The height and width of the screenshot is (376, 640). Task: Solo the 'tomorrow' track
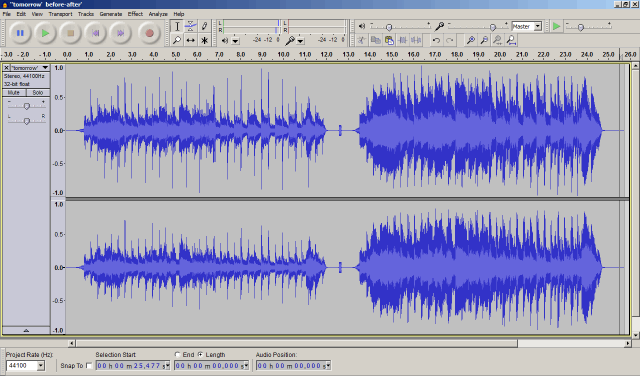coord(38,93)
